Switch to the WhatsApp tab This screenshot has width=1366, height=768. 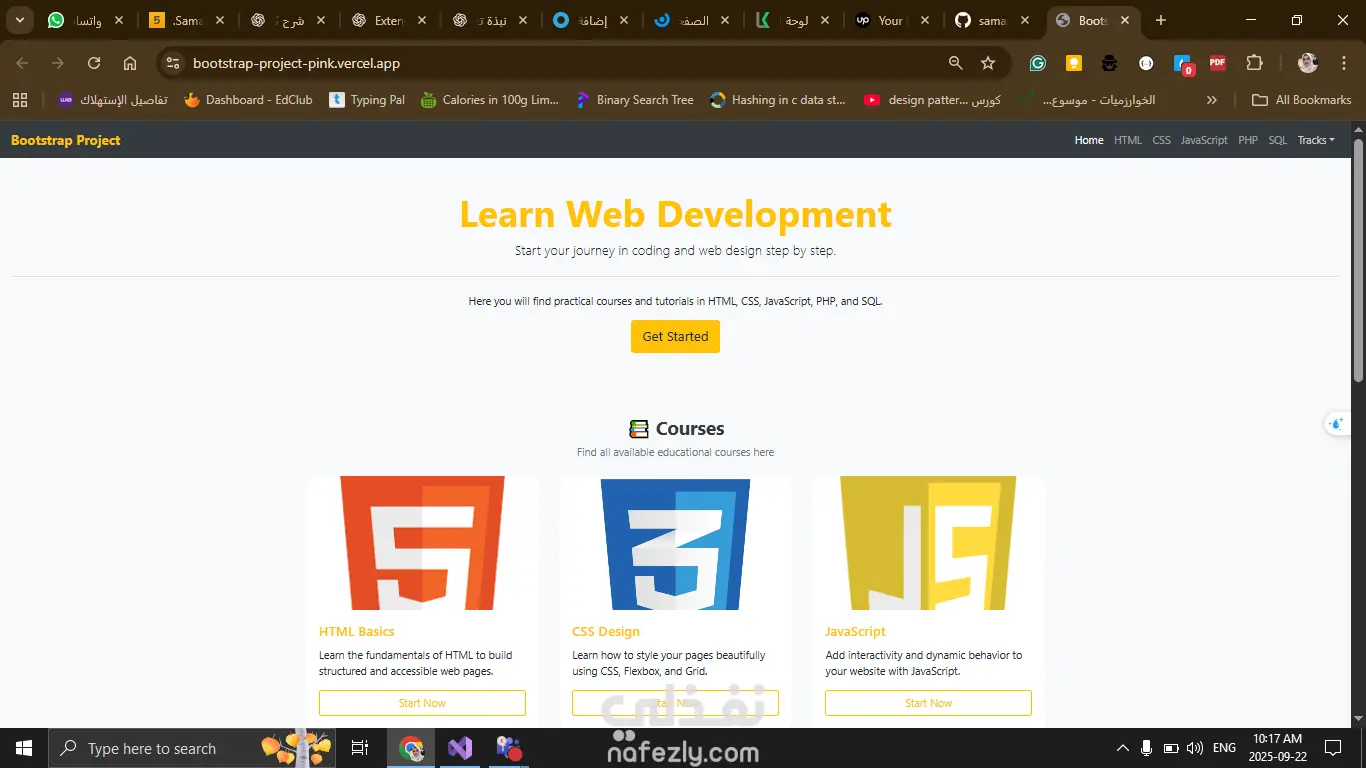(x=87, y=20)
